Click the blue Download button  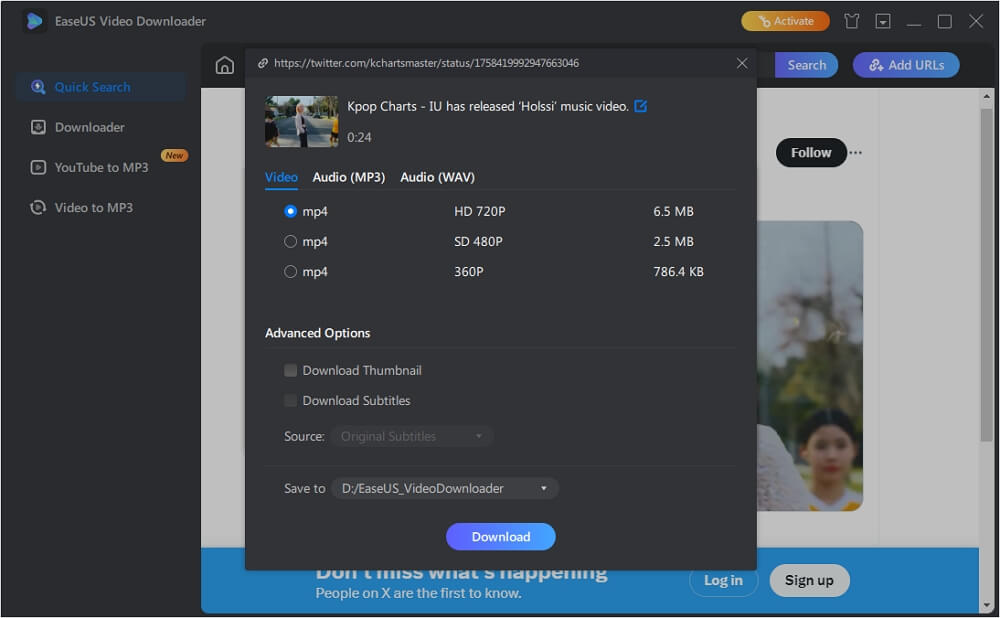pyautogui.click(x=501, y=537)
